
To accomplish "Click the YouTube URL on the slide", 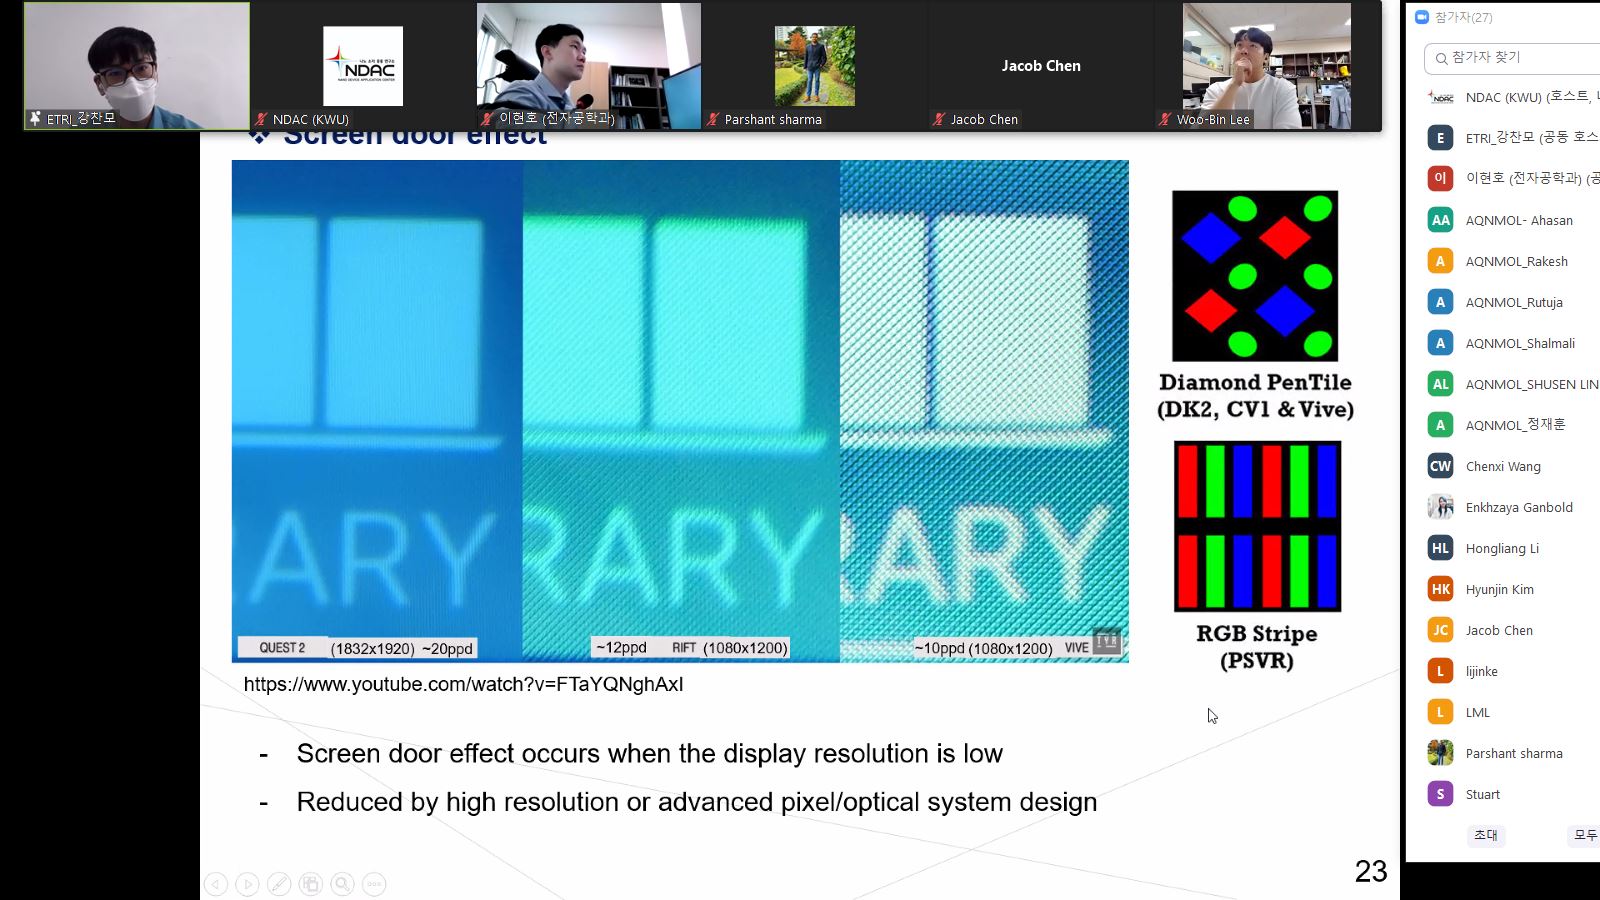I will coord(464,684).
